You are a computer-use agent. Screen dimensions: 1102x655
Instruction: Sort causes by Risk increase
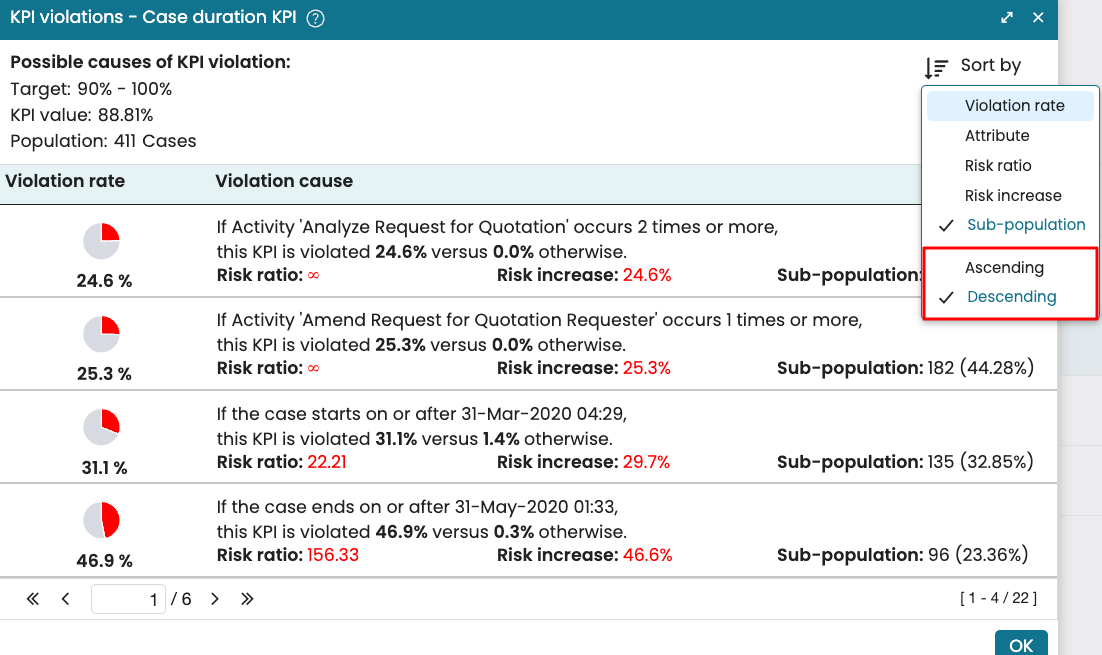pyautogui.click(x=1013, y=196)
